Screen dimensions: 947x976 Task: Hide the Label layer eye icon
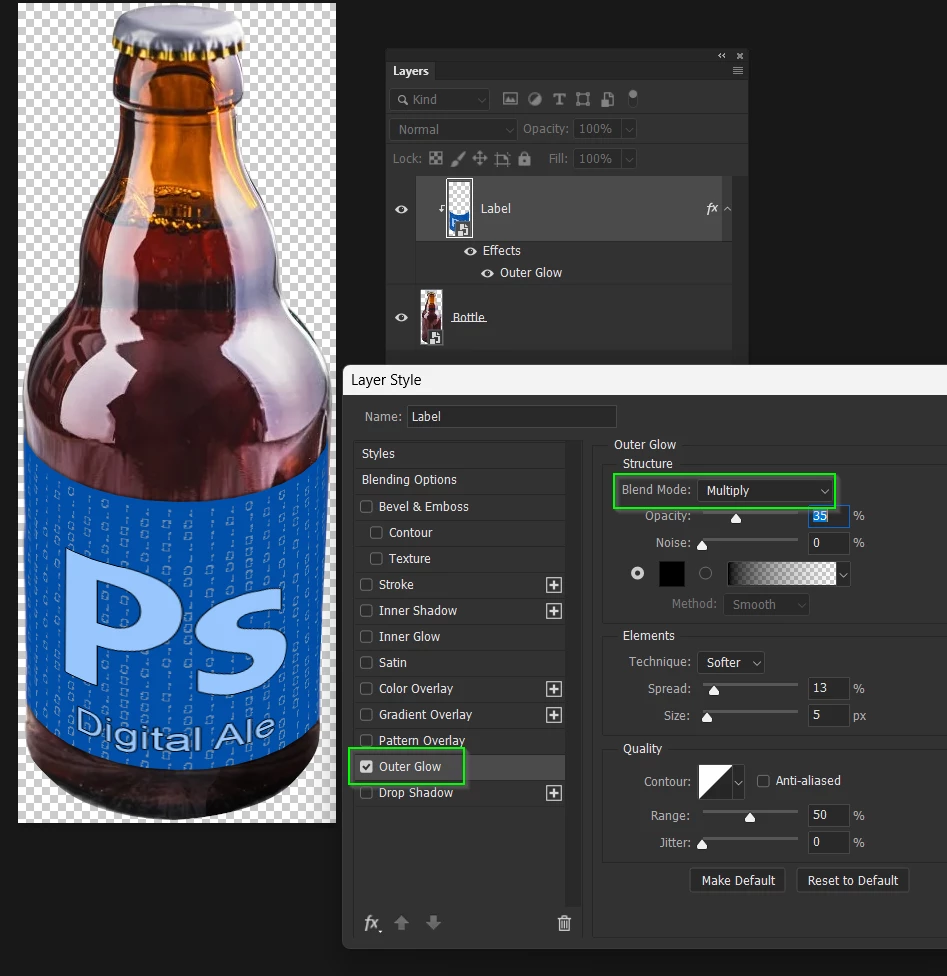point(402,209)
